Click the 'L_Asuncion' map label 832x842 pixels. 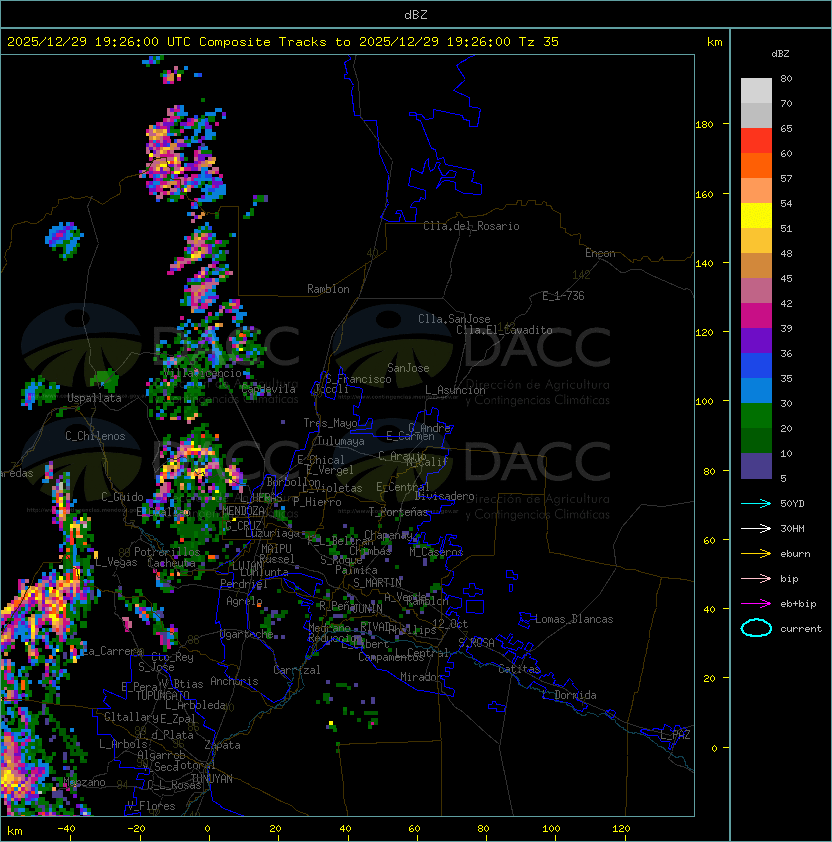455,390
